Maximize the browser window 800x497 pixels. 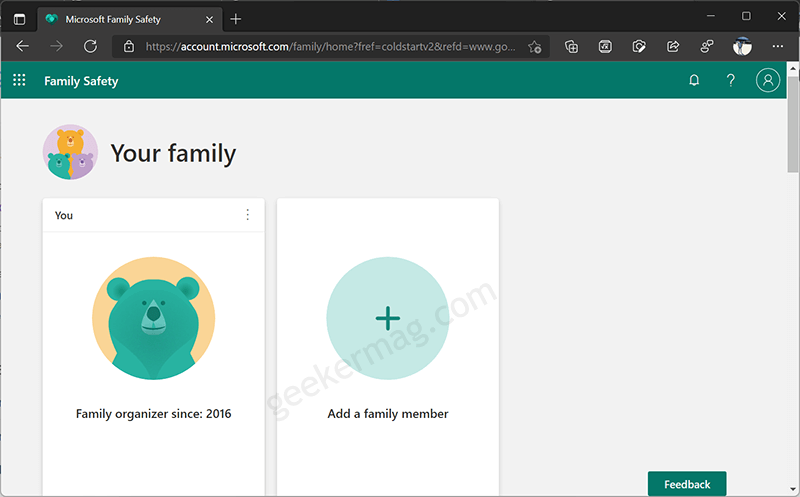746,16
